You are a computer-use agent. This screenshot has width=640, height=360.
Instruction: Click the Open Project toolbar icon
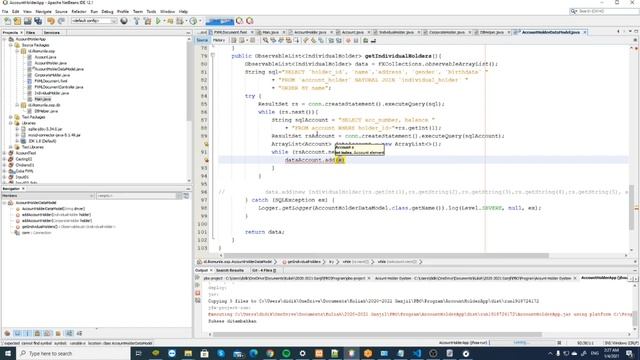(27, 21)
